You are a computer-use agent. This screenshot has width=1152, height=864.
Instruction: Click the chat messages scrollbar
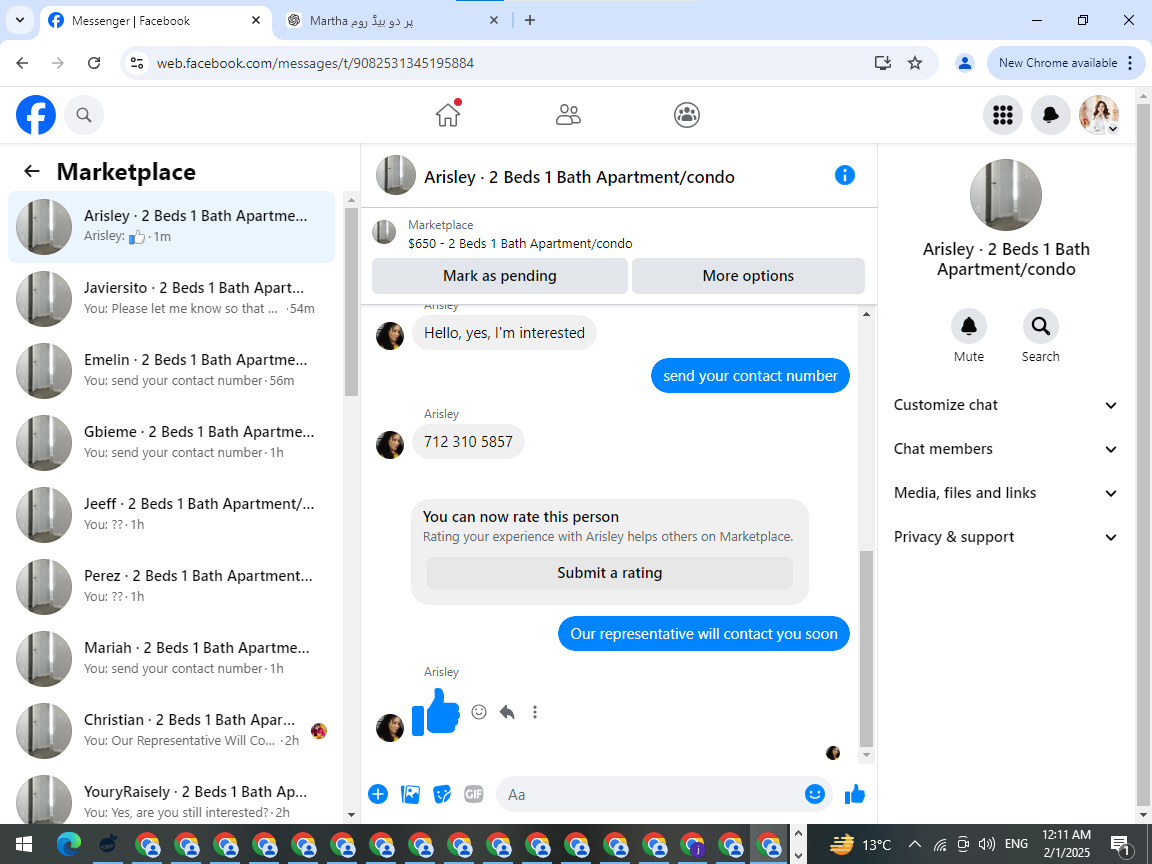866,649
